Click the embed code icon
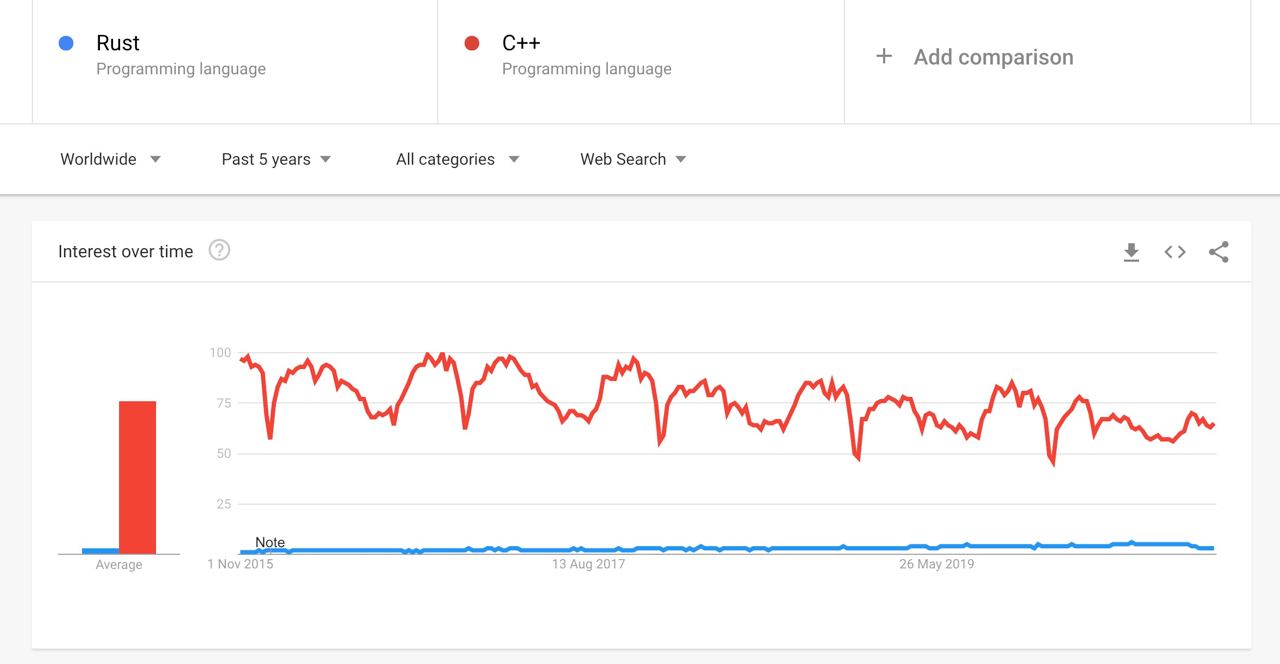 (x=1175, y=252)
